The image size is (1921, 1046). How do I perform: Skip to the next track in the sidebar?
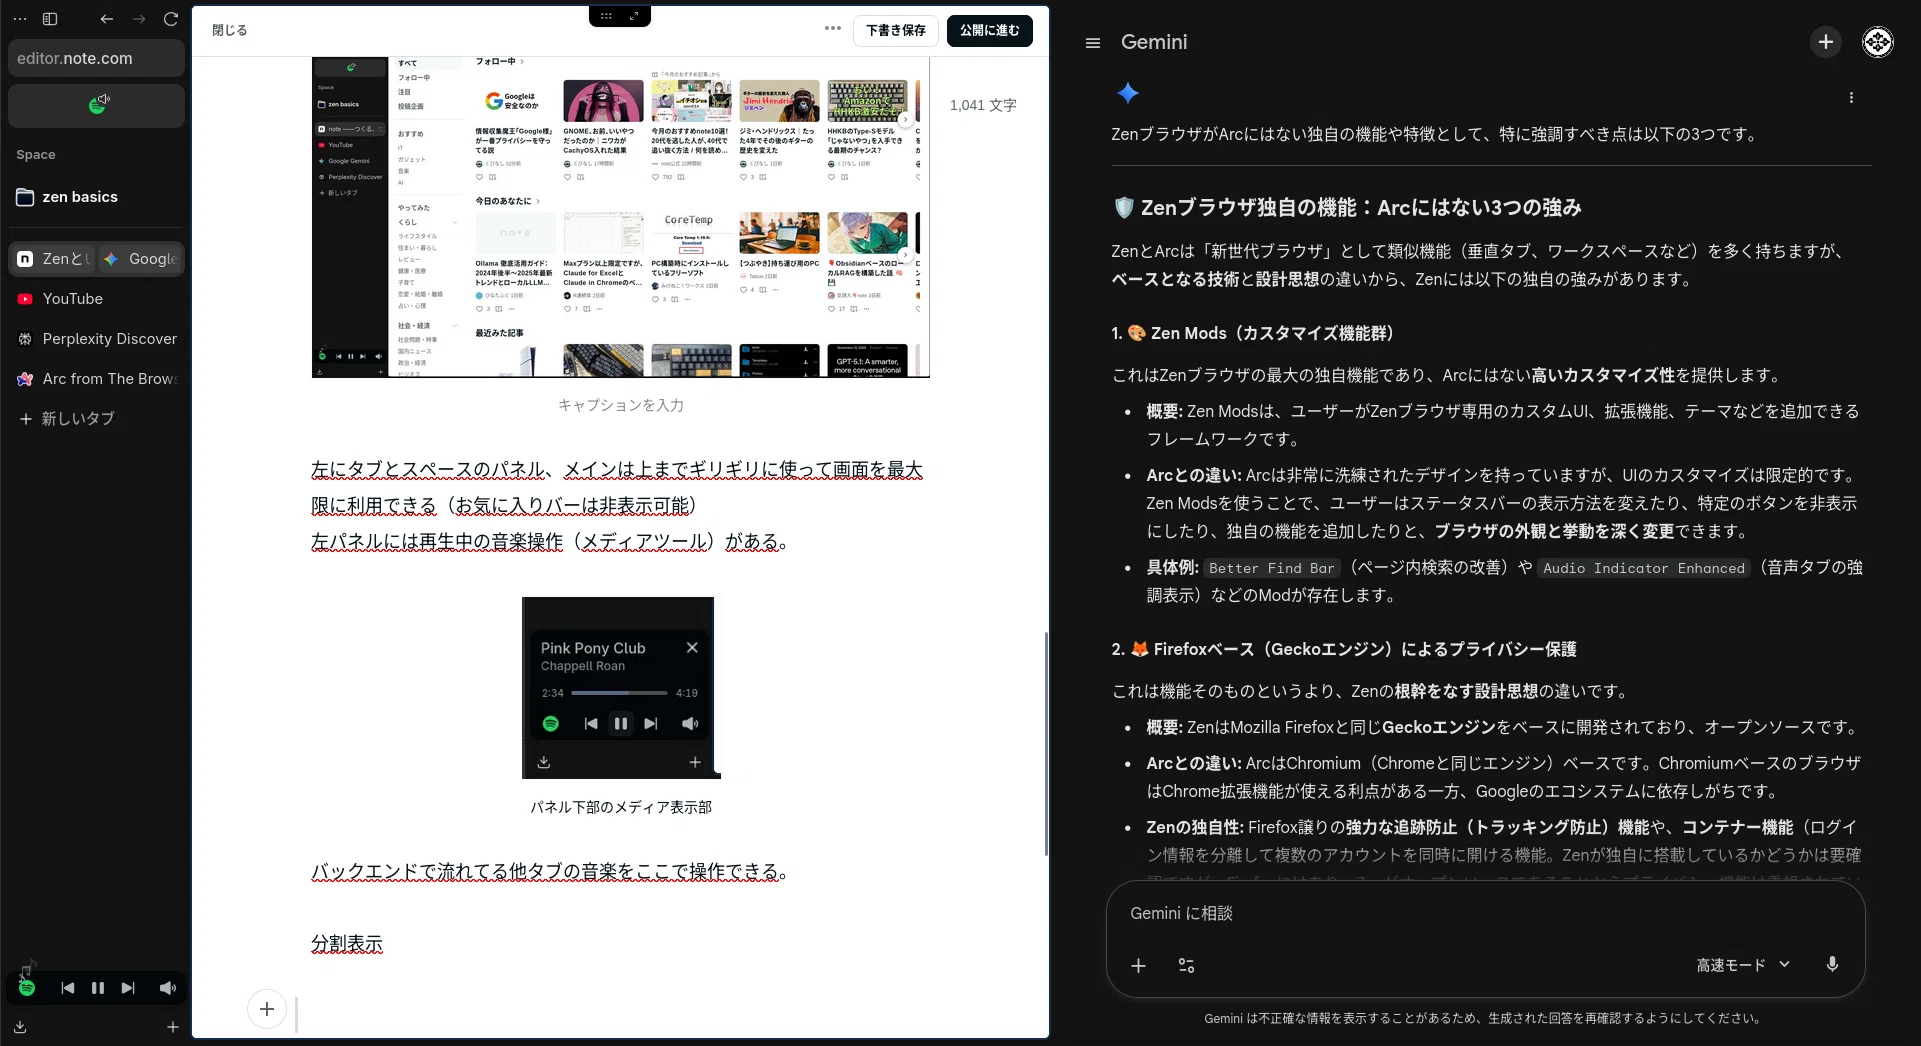pyautogui.click(x=128, y=988)
